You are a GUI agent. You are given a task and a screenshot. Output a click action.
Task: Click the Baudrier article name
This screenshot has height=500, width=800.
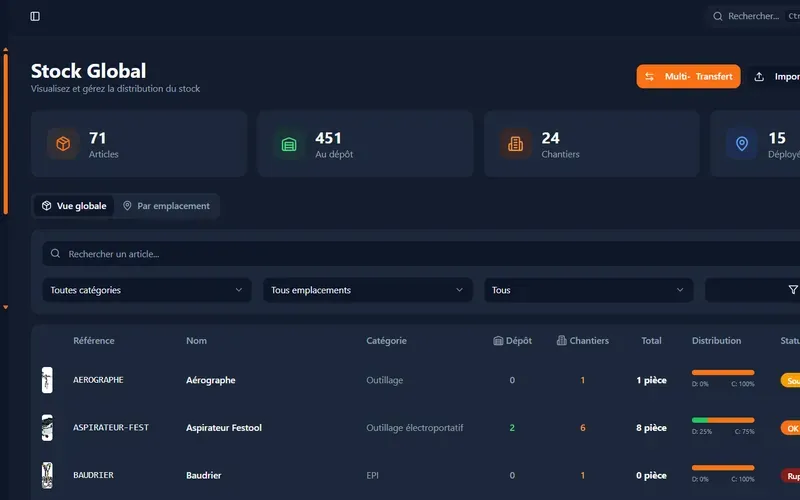pos(204,475)
